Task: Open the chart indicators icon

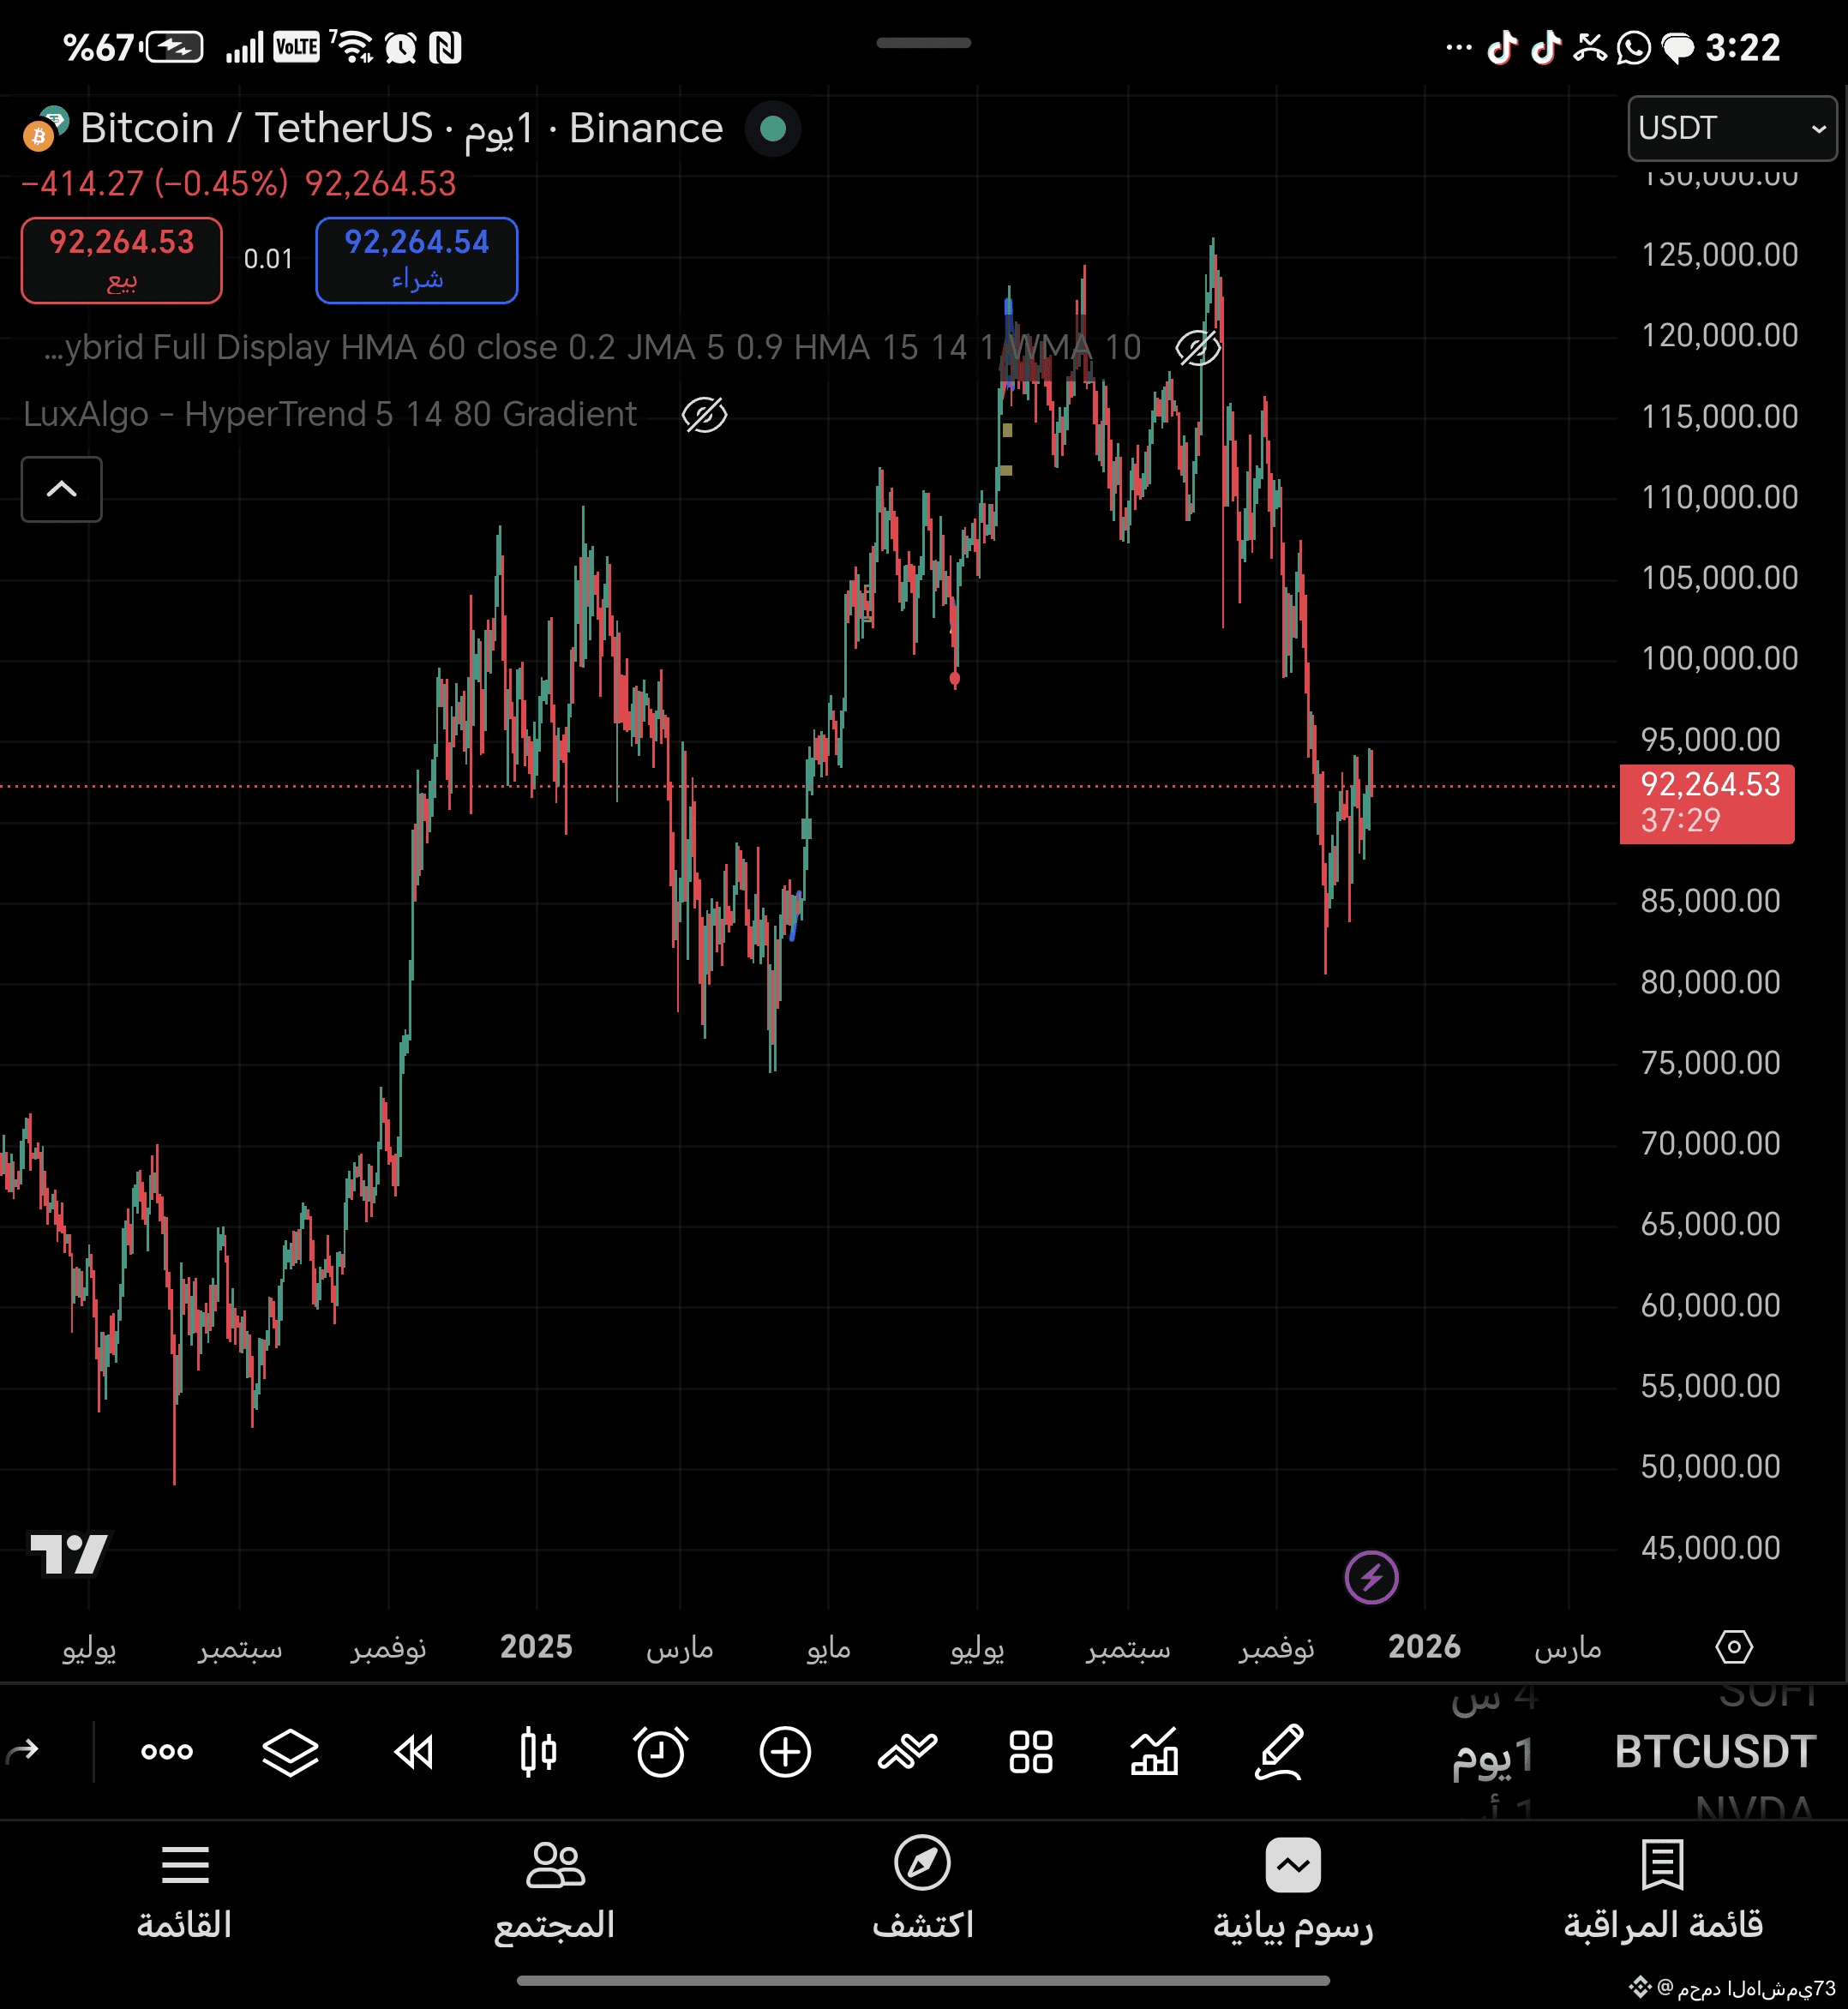Action: 1155,1751
